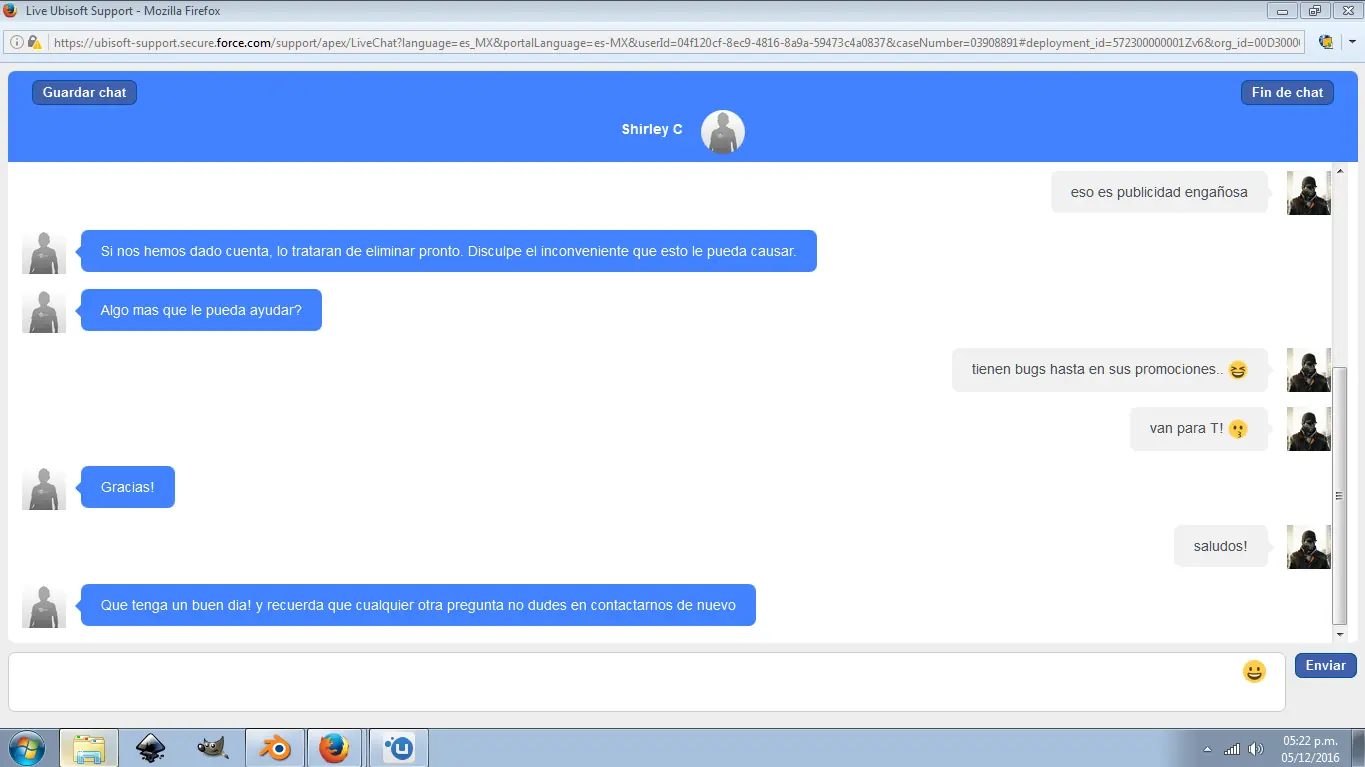Click the agent avatar next to 'Que tenga un buen dia!'

click(44, 605)
